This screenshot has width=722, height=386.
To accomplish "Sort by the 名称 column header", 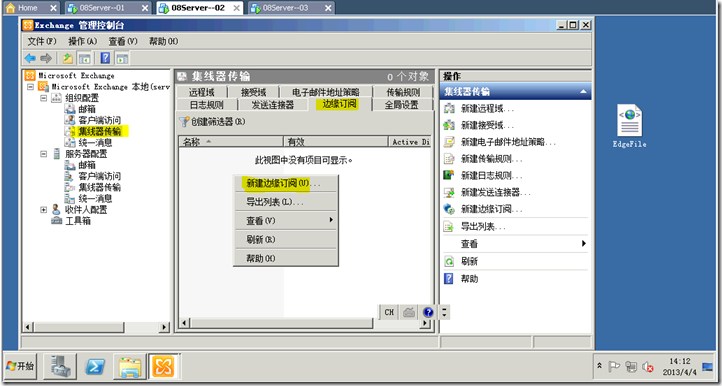I will pyautogui.click(x=231, y=142).
